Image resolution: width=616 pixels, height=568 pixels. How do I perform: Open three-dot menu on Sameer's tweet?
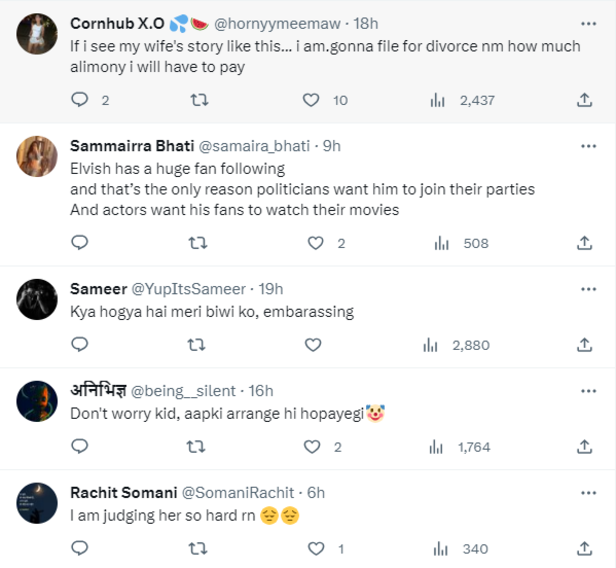(x=586, y=289)
